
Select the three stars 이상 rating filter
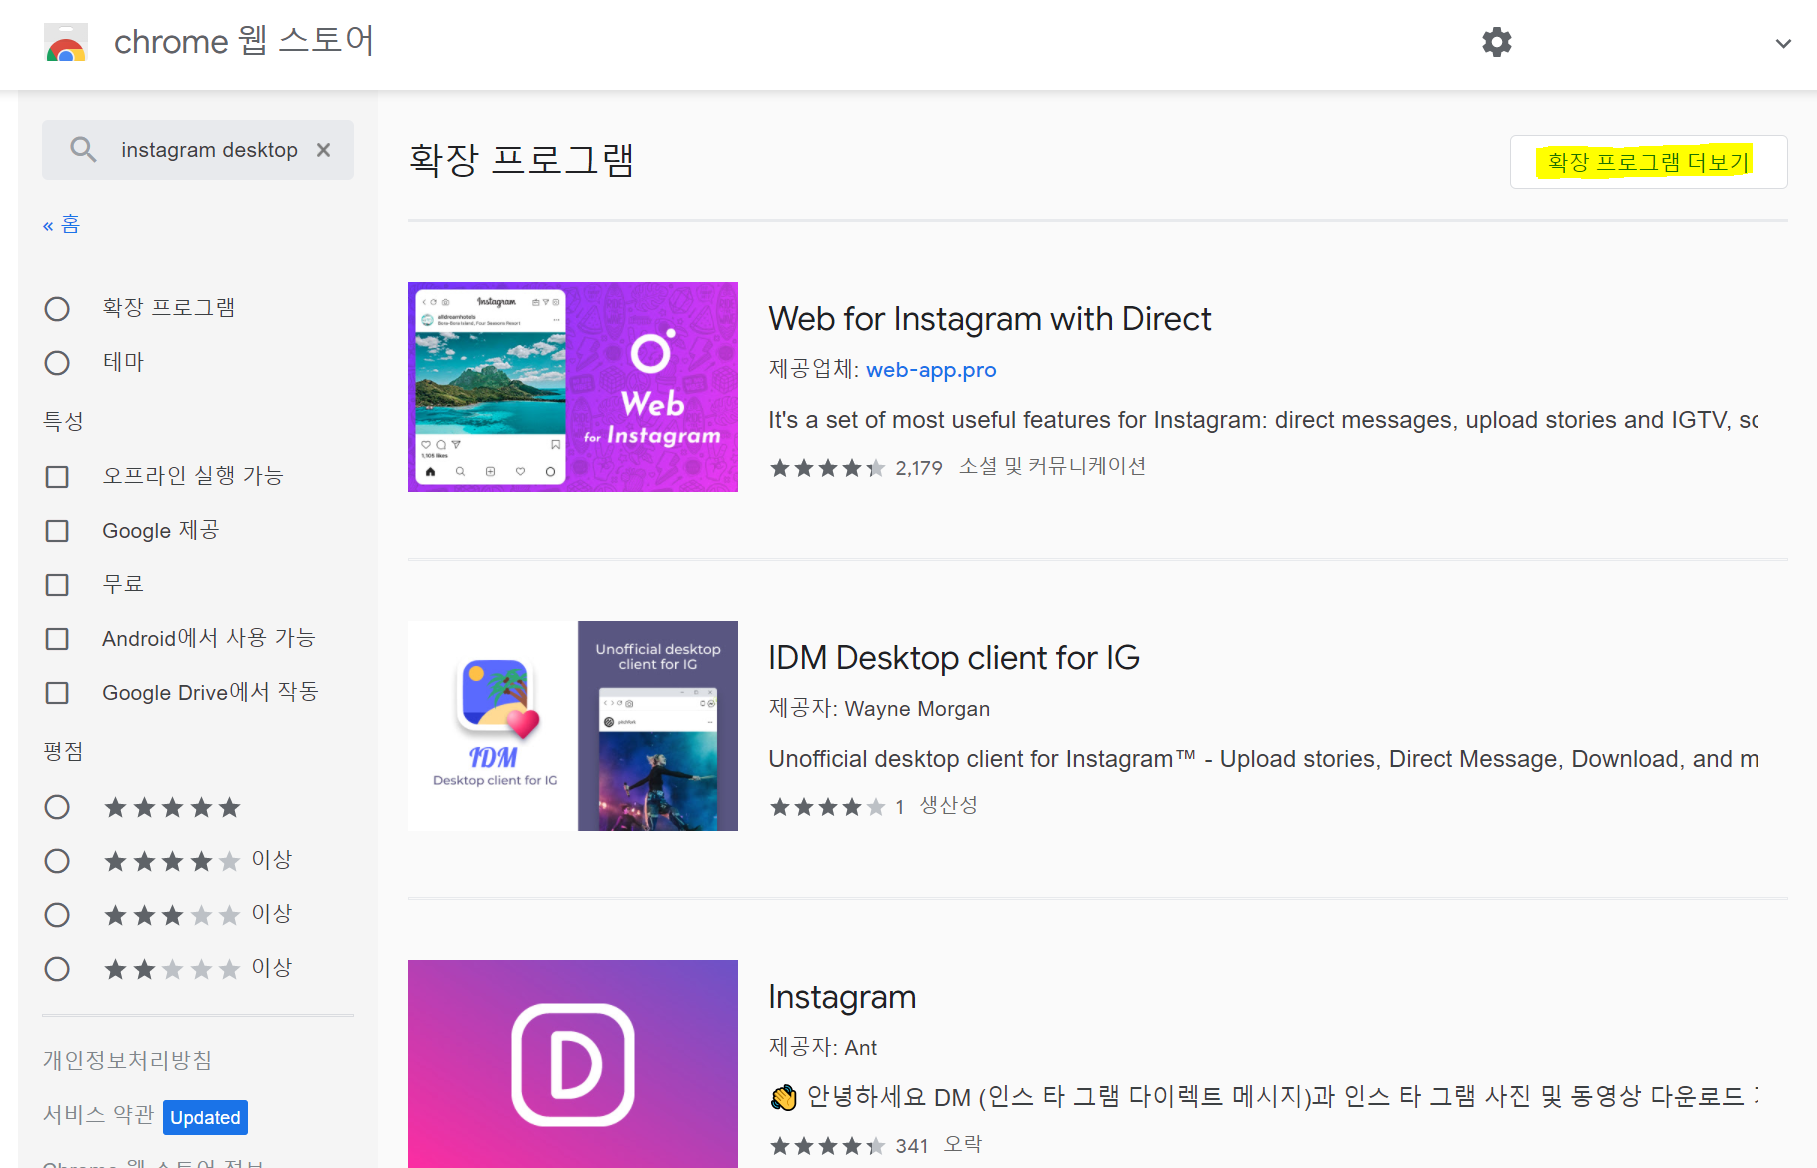tap(57, 915)
